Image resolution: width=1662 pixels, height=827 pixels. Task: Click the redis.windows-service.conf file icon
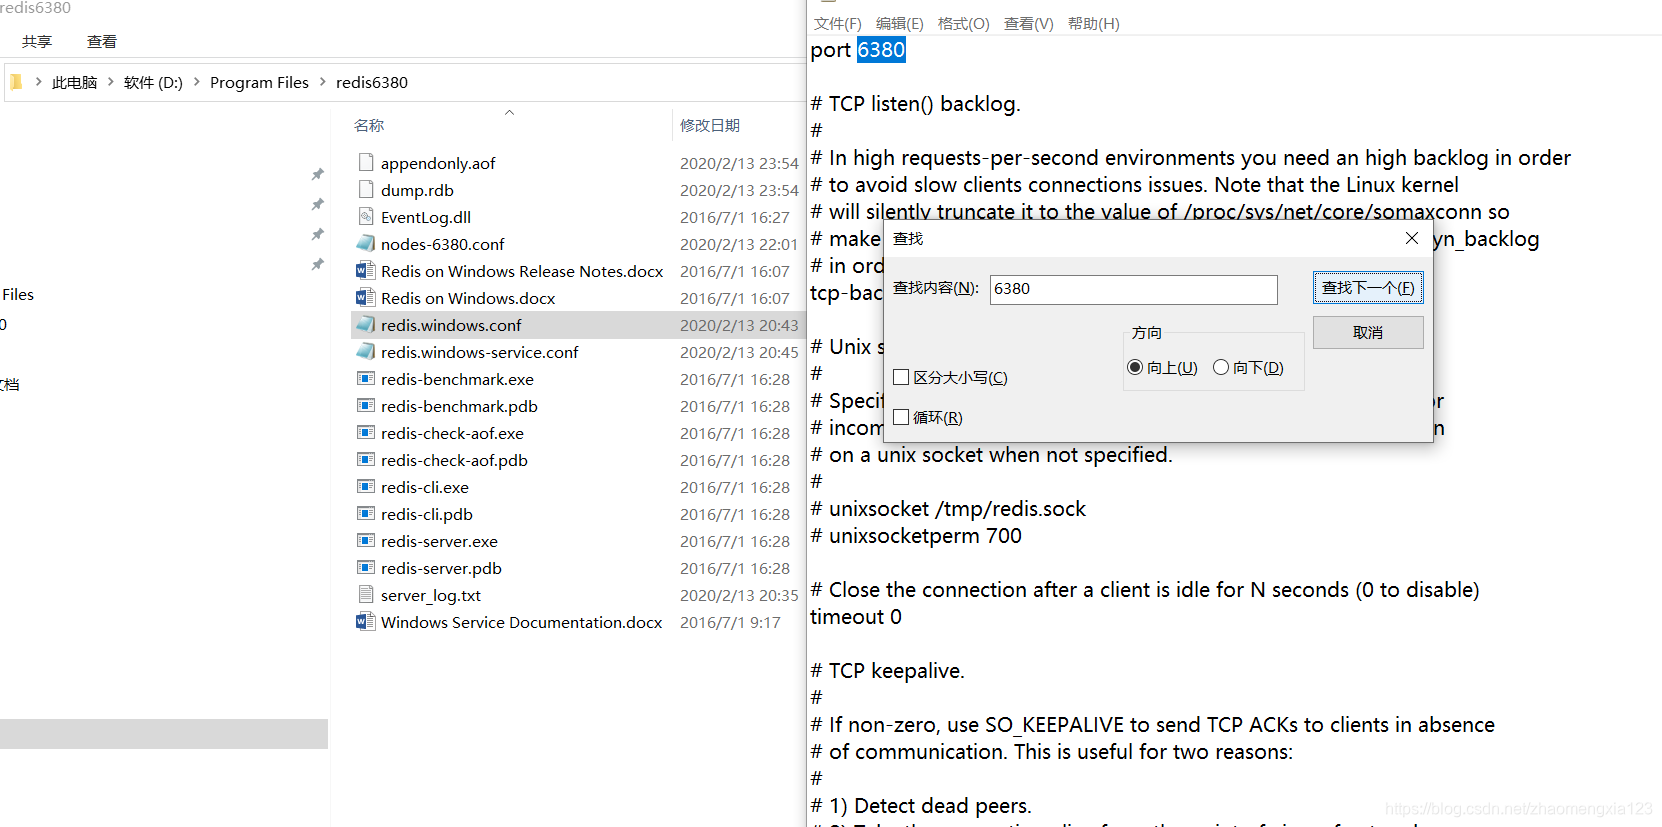(366, 351)
